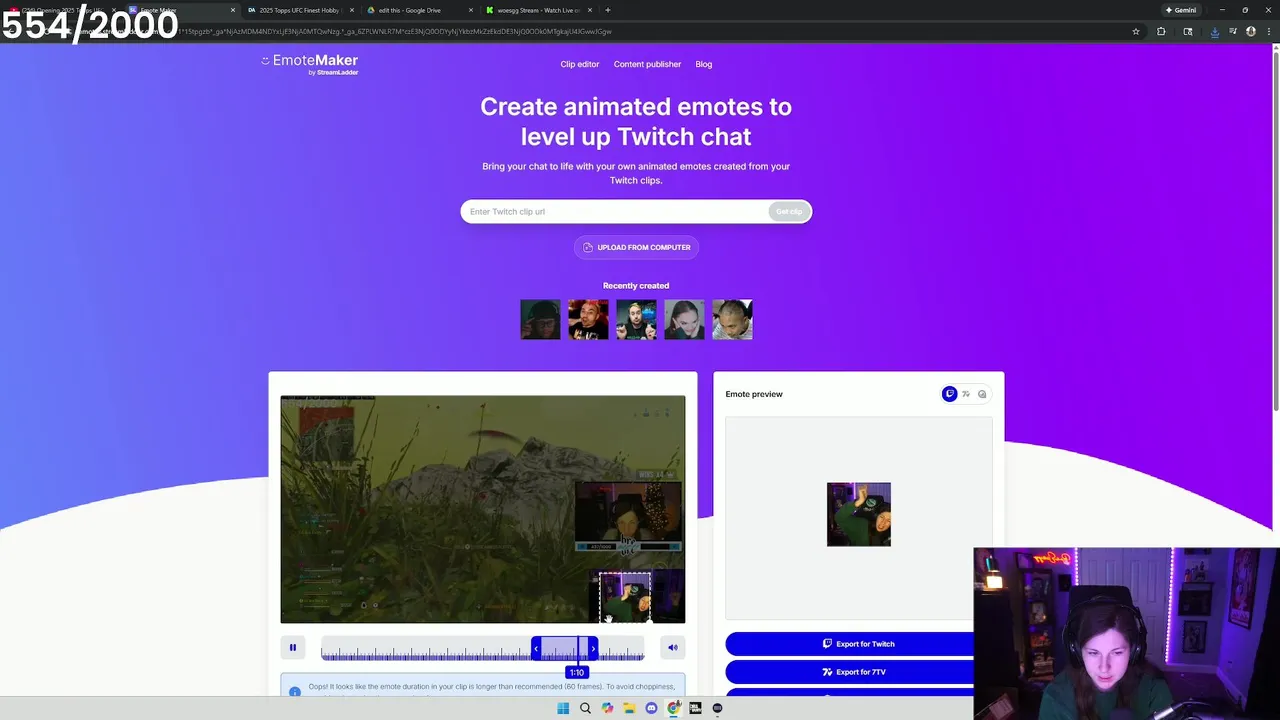
Task: Switch preview to 7TV mode icon
Action: click(965, 394)
